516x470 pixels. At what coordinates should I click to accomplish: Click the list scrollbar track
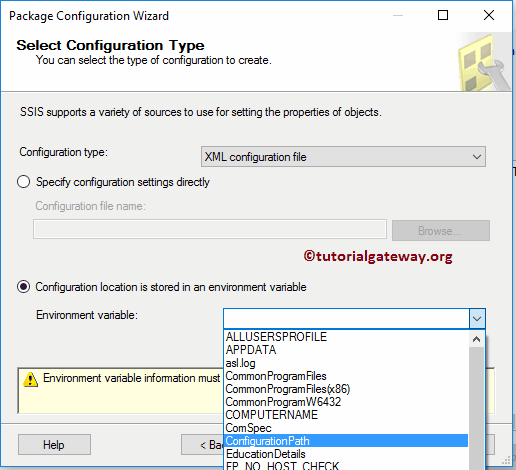(x=477, y=408)
